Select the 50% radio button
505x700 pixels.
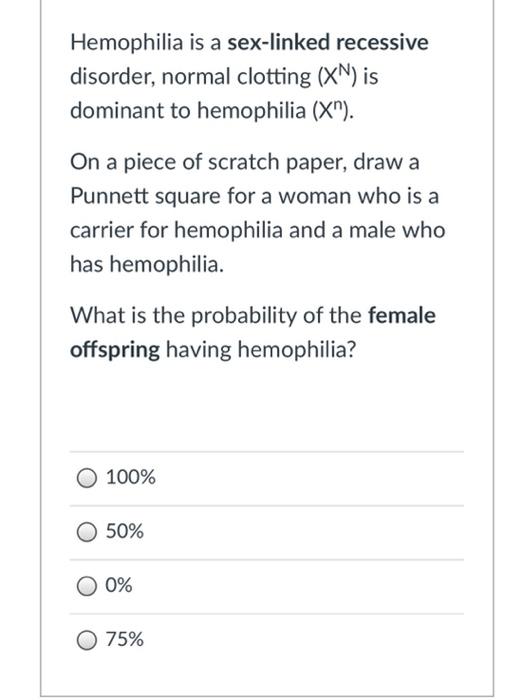coord(87,532)
